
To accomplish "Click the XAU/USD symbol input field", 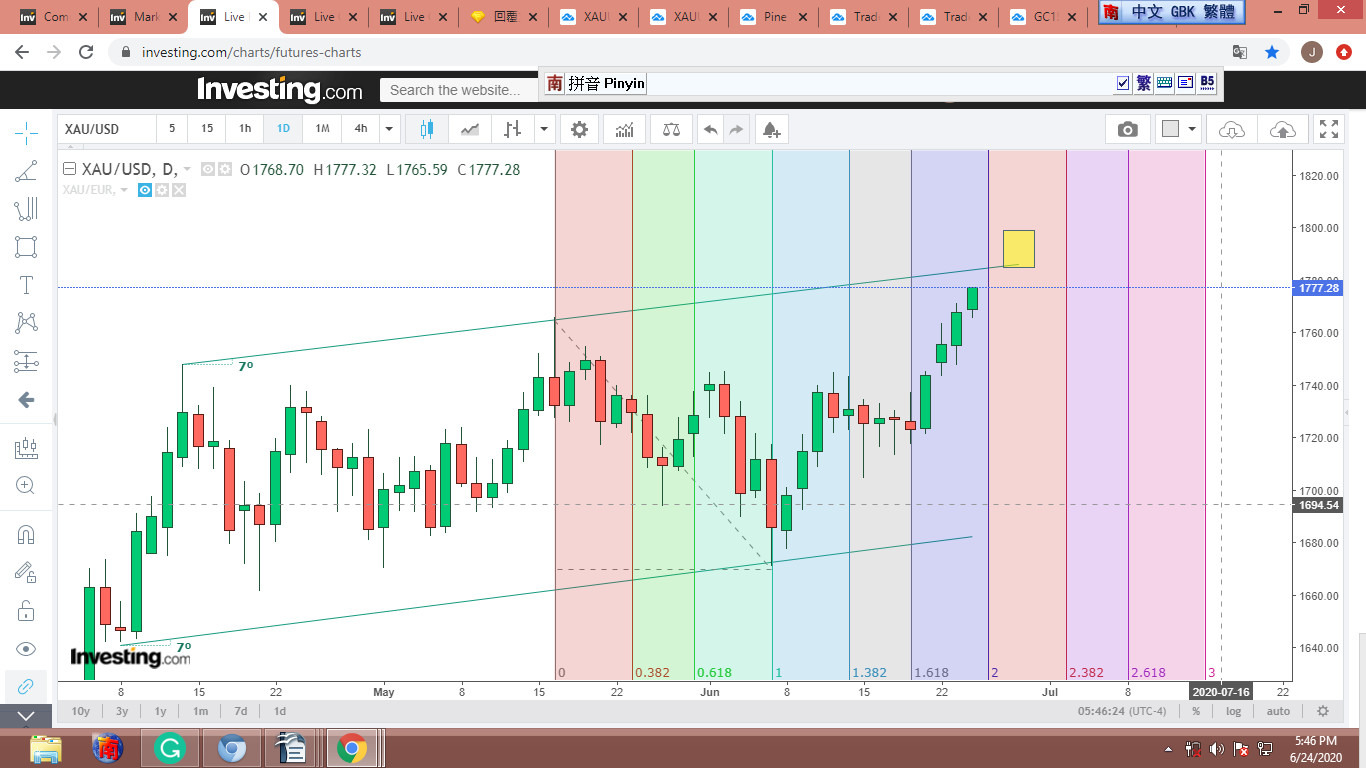I will click(107, 129).
